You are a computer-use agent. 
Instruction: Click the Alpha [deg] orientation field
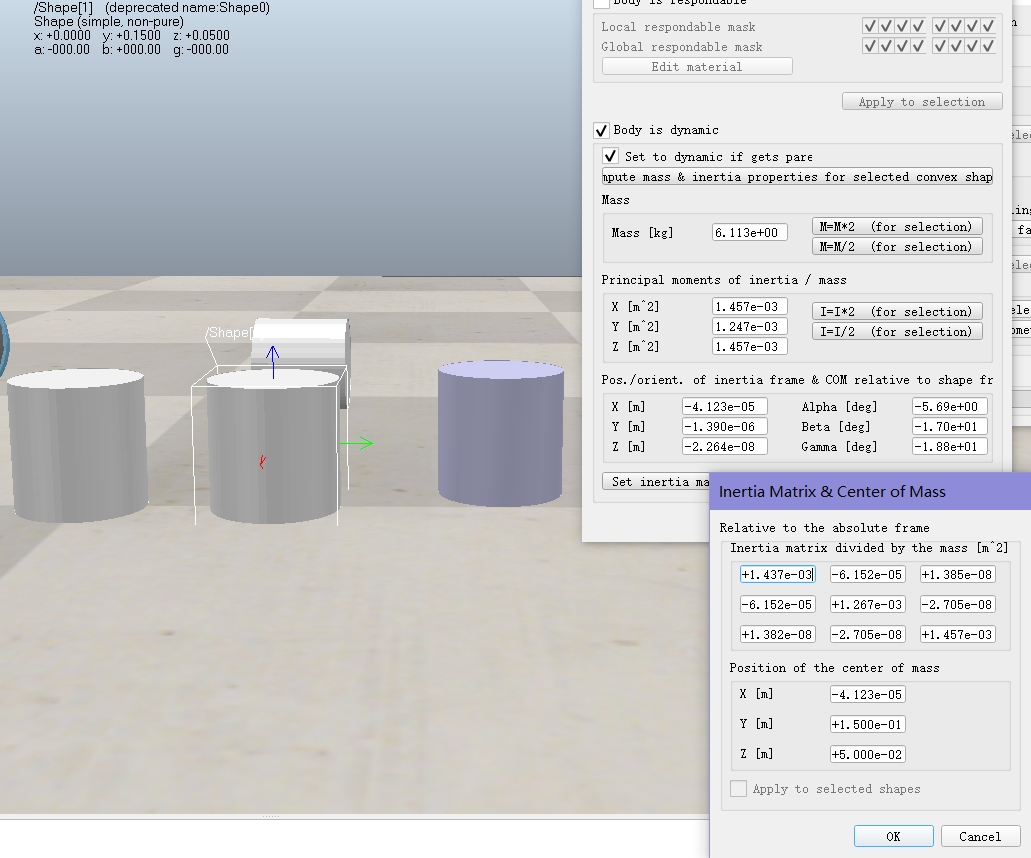click(x=949, y=407)
